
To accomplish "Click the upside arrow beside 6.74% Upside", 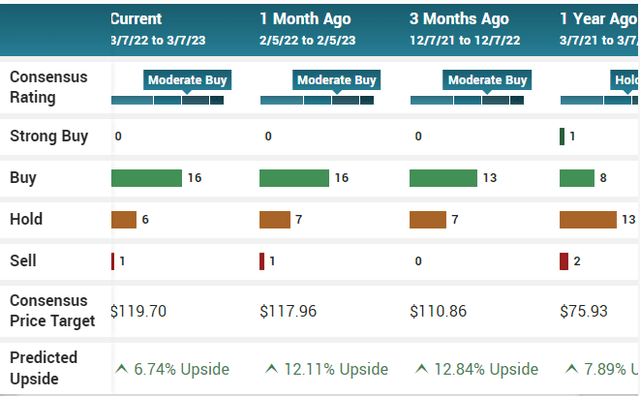I will (x=121, y=369).
